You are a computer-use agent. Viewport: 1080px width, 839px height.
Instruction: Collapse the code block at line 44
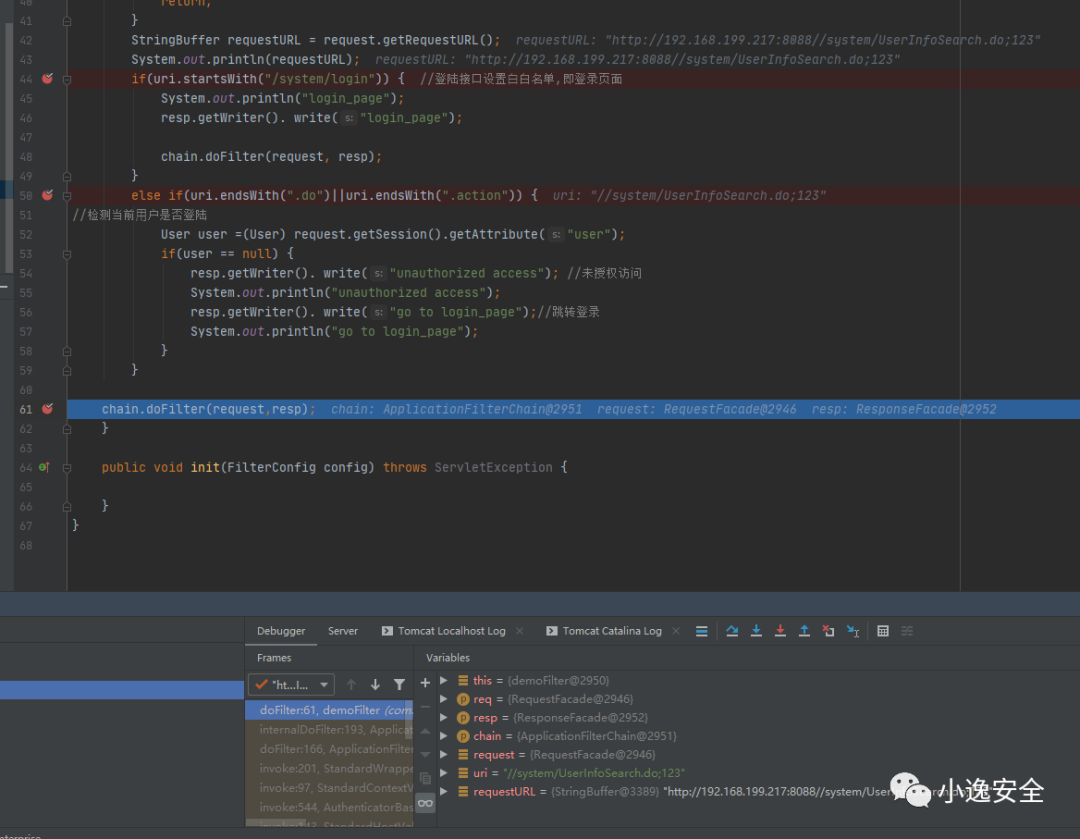67,79
